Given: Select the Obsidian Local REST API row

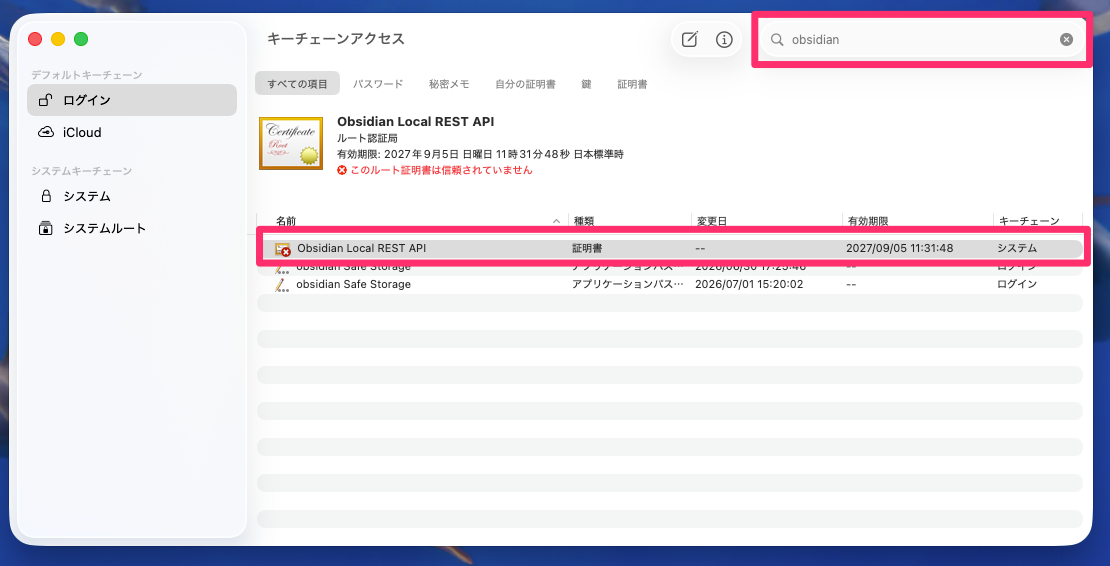Looking at the screenshot, I should 670,248.
